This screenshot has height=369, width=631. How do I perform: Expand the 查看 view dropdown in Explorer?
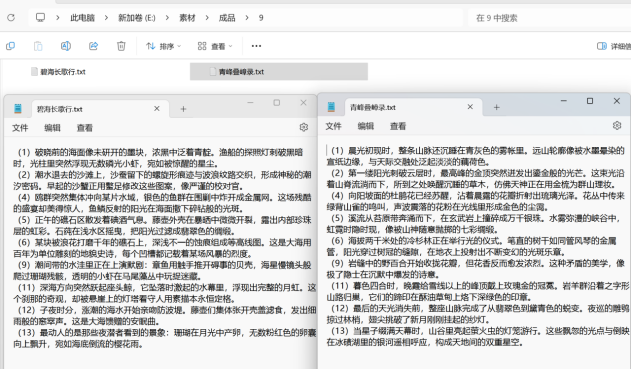coord(215,46)
